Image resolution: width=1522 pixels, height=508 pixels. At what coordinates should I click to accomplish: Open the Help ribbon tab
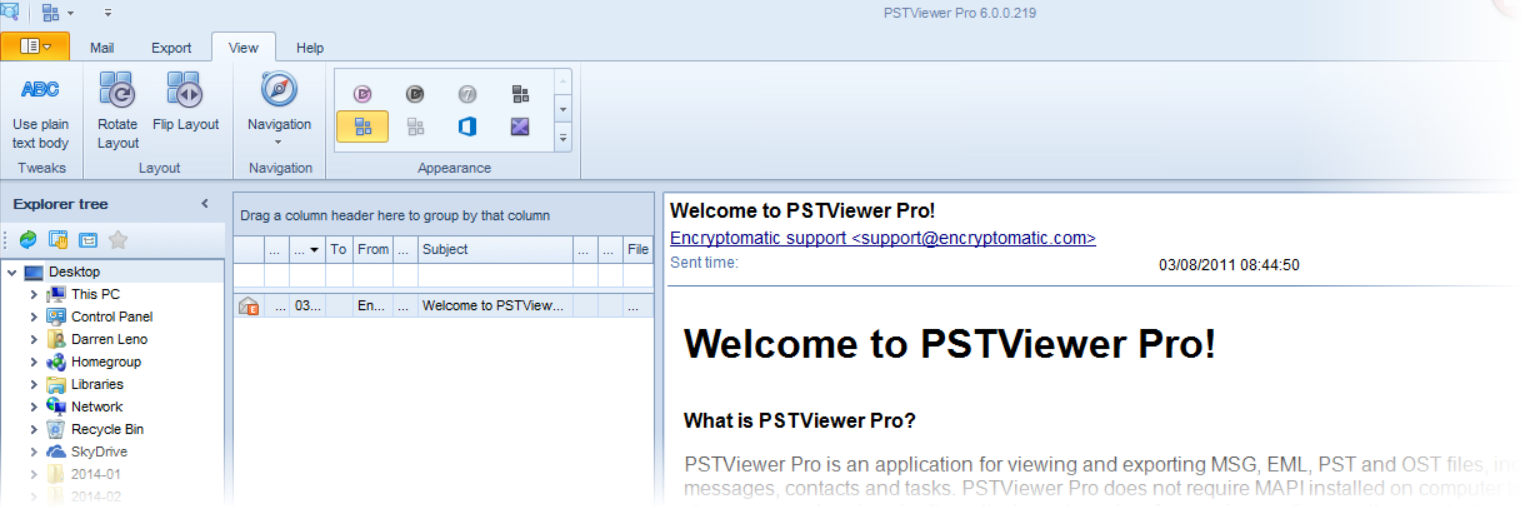coord(310,47)
